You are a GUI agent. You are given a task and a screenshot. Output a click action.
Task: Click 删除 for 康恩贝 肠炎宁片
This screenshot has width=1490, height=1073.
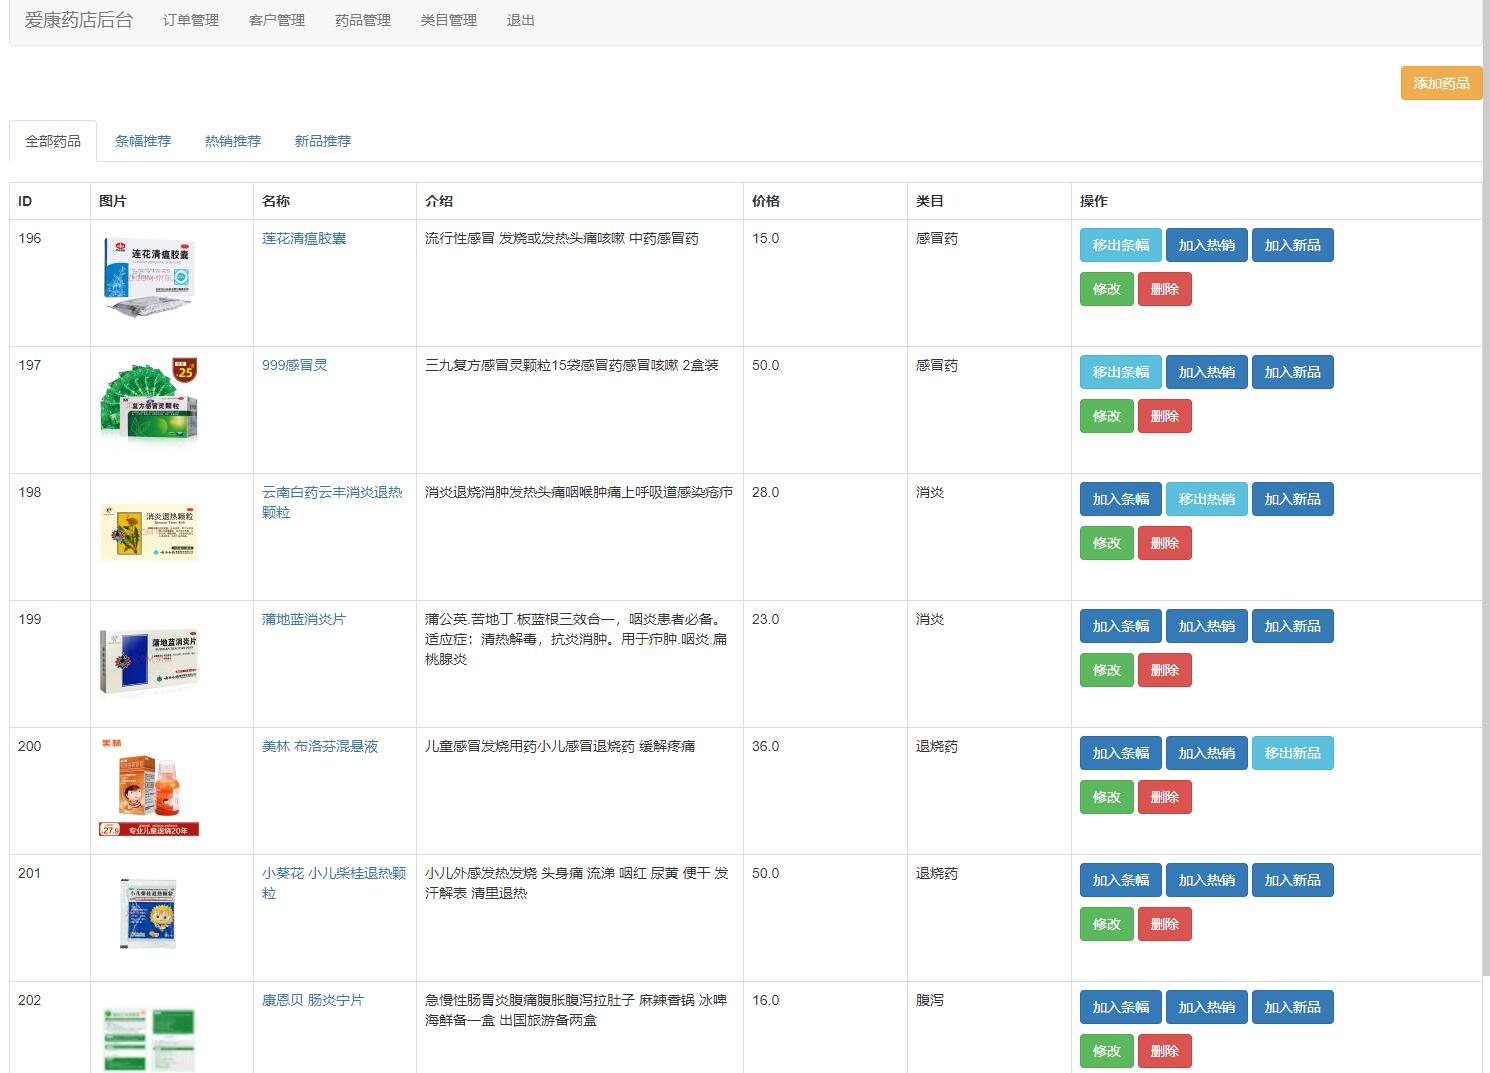click(1164, 1050)
